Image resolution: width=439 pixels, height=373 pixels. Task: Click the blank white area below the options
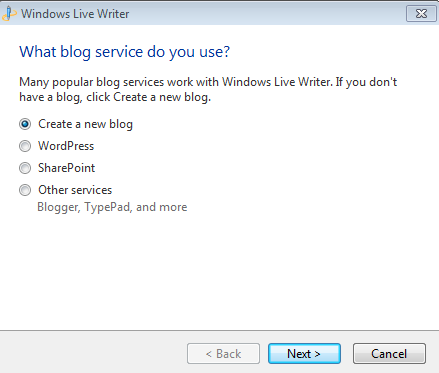point(219,272)
